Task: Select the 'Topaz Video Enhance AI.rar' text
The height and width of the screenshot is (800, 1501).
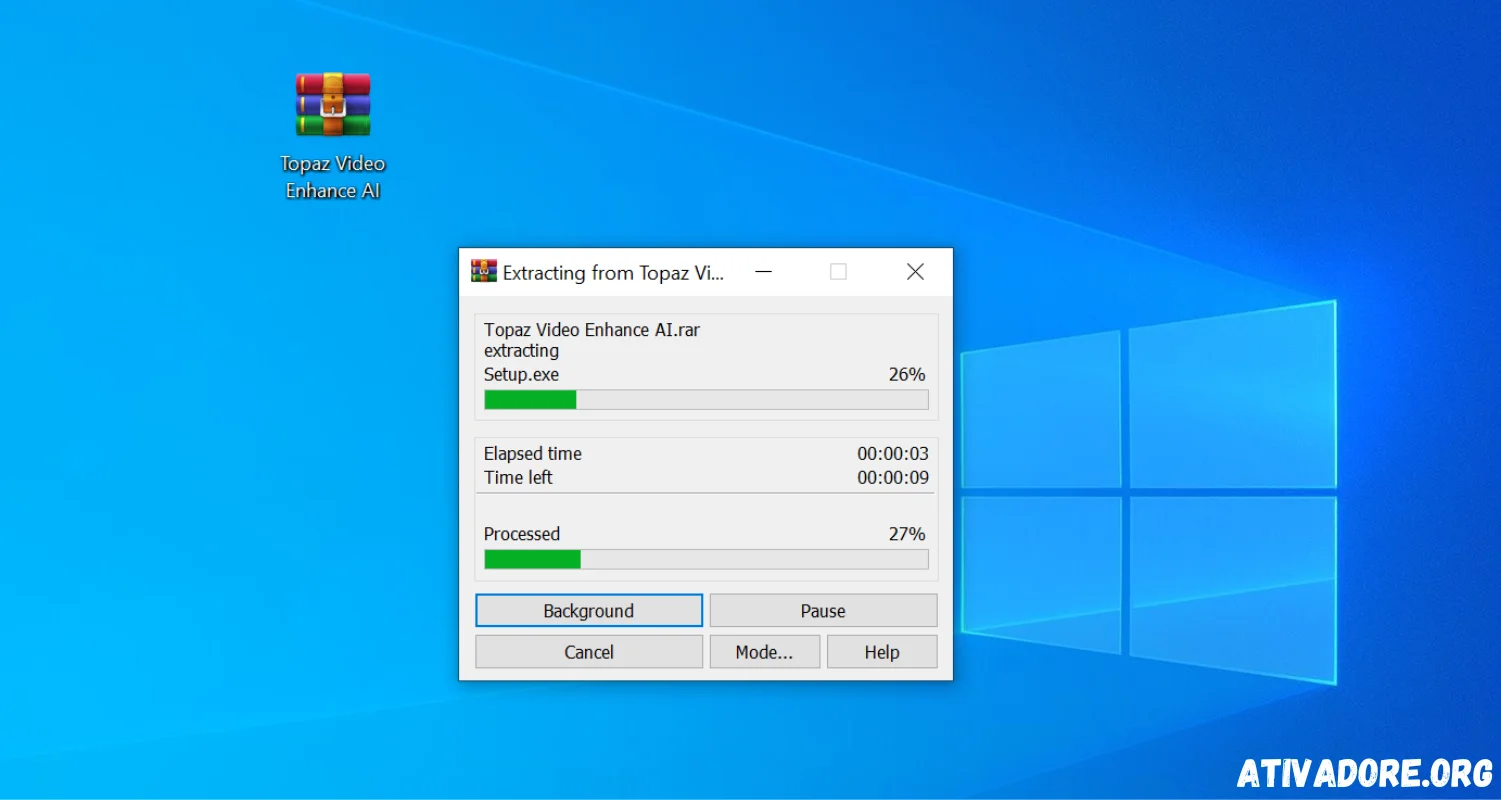Action: (x=592, y=330)
